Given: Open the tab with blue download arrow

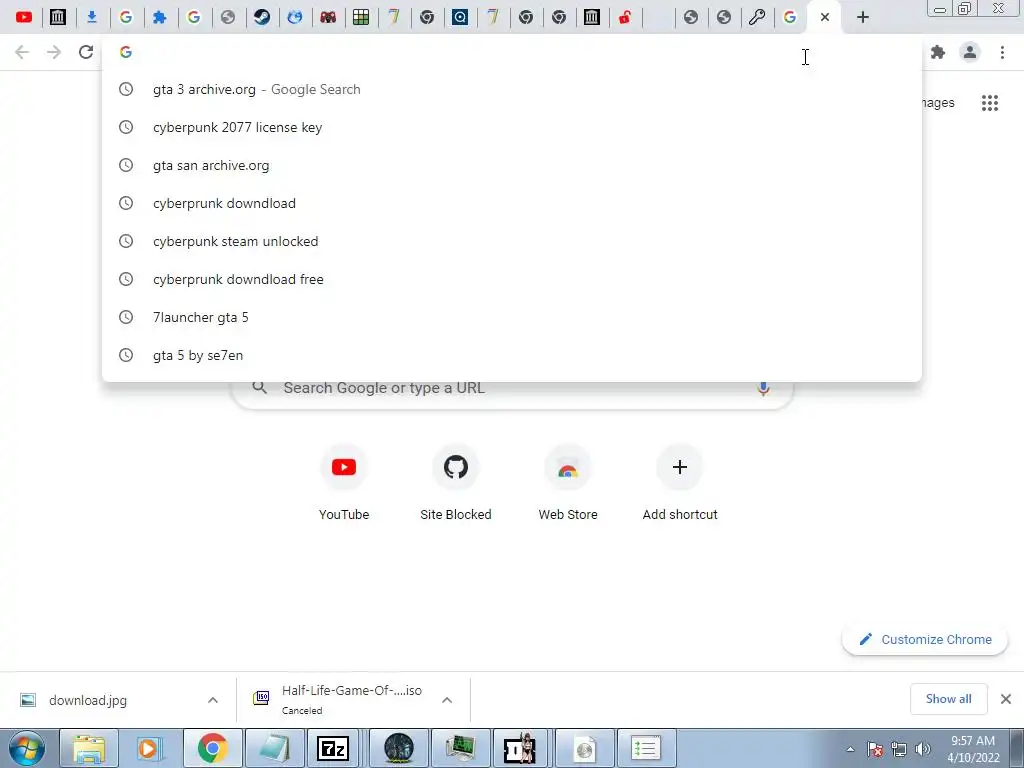Looking at the screenshot, I should point(92,17).
